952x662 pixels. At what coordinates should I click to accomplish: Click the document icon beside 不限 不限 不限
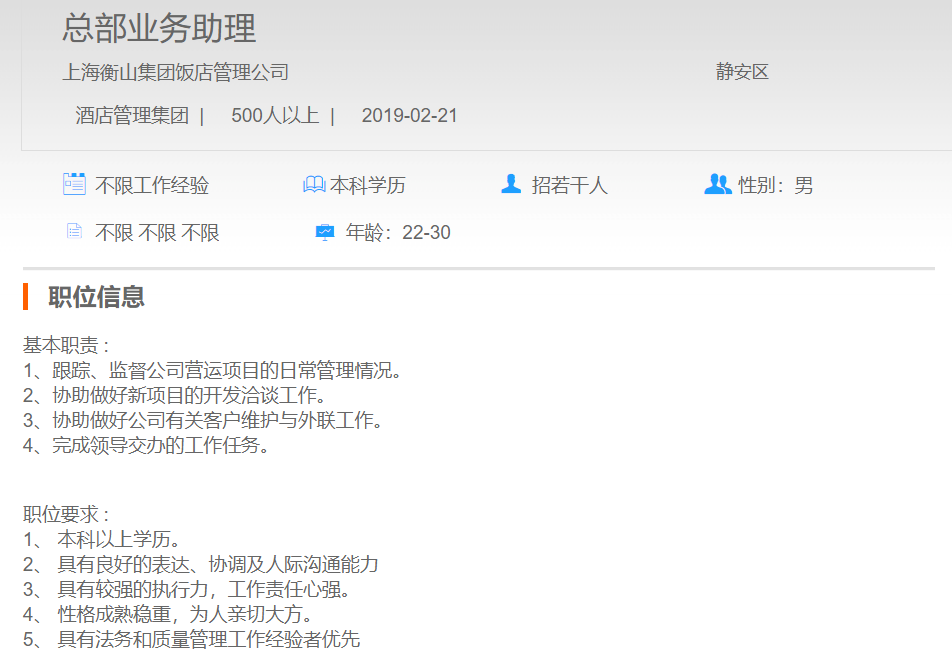coord(74,232)
